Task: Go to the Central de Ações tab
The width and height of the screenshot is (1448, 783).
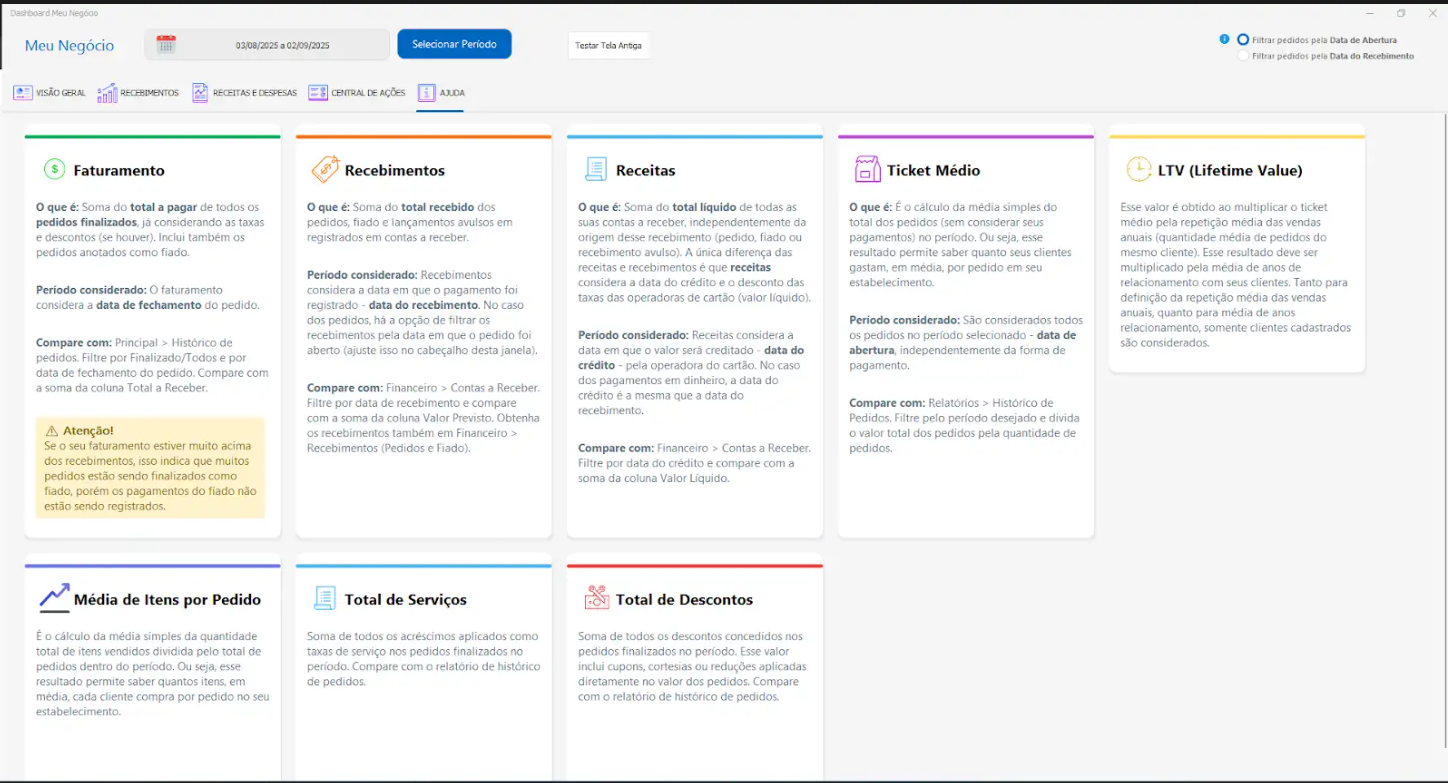Action: (357, 93)
